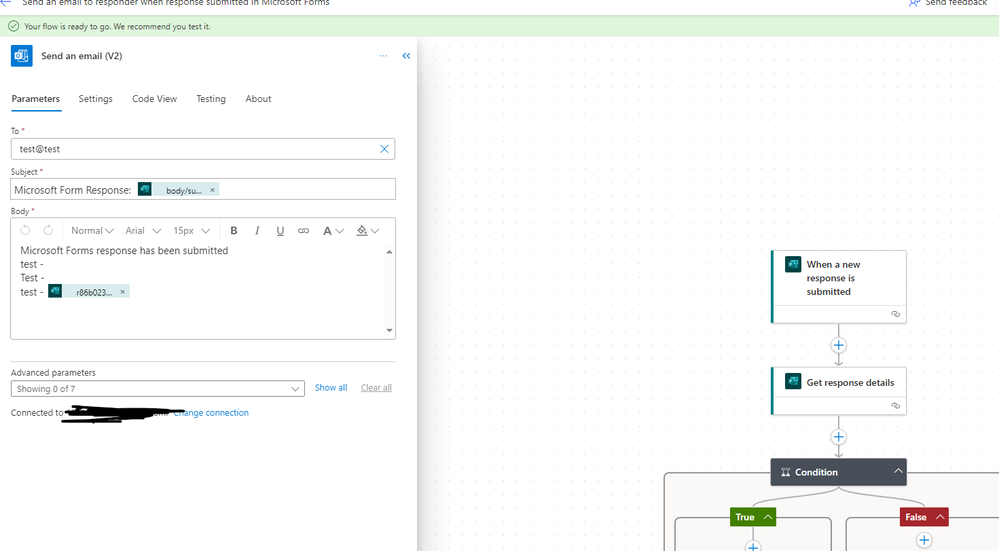Click the Forms icon in Body token
999x551 pixels.
pos(55,291)
